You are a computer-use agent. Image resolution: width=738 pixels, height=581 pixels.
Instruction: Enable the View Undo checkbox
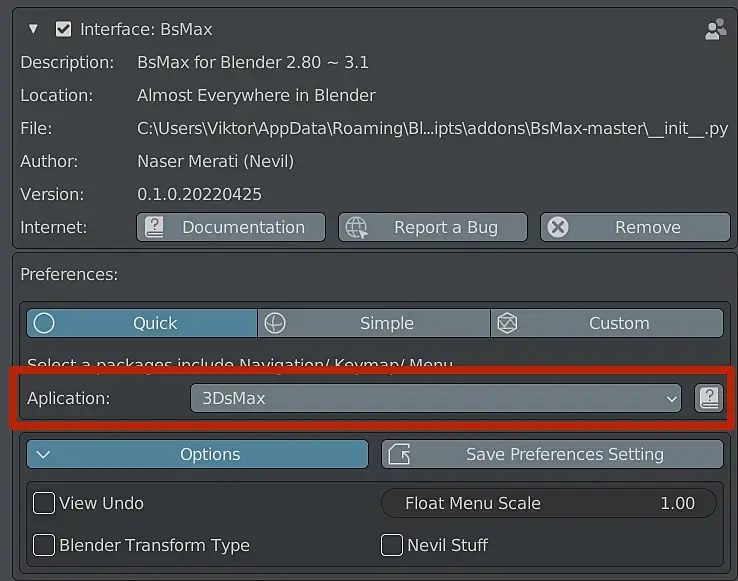tap(44, 503)
